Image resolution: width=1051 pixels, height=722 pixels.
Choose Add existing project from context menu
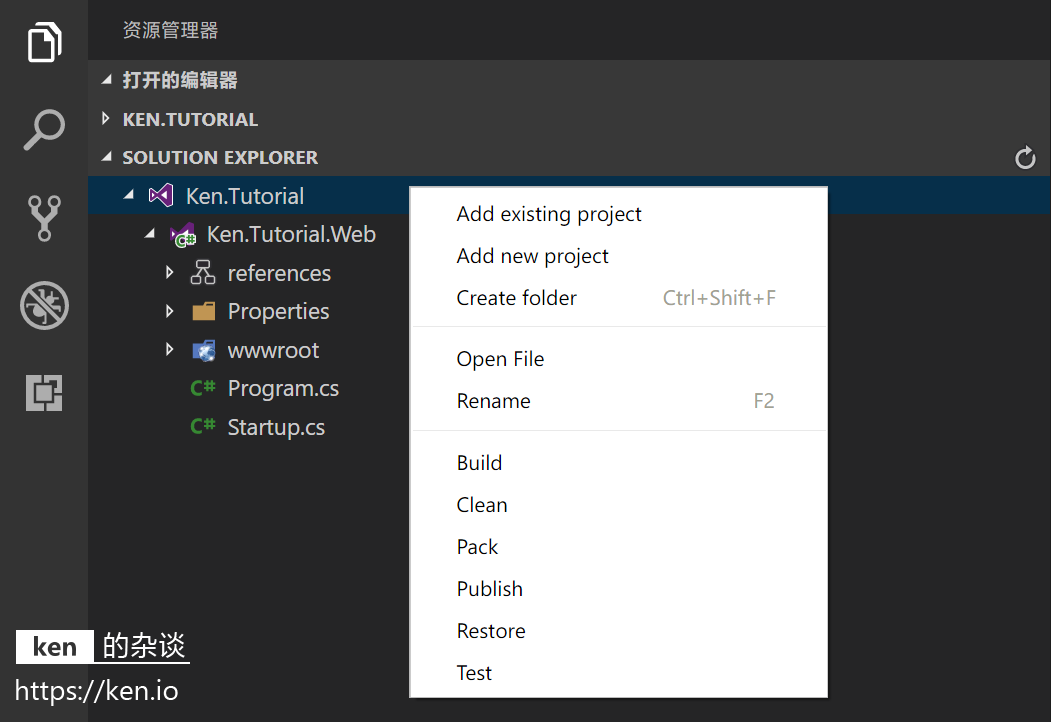coord(618,214)
